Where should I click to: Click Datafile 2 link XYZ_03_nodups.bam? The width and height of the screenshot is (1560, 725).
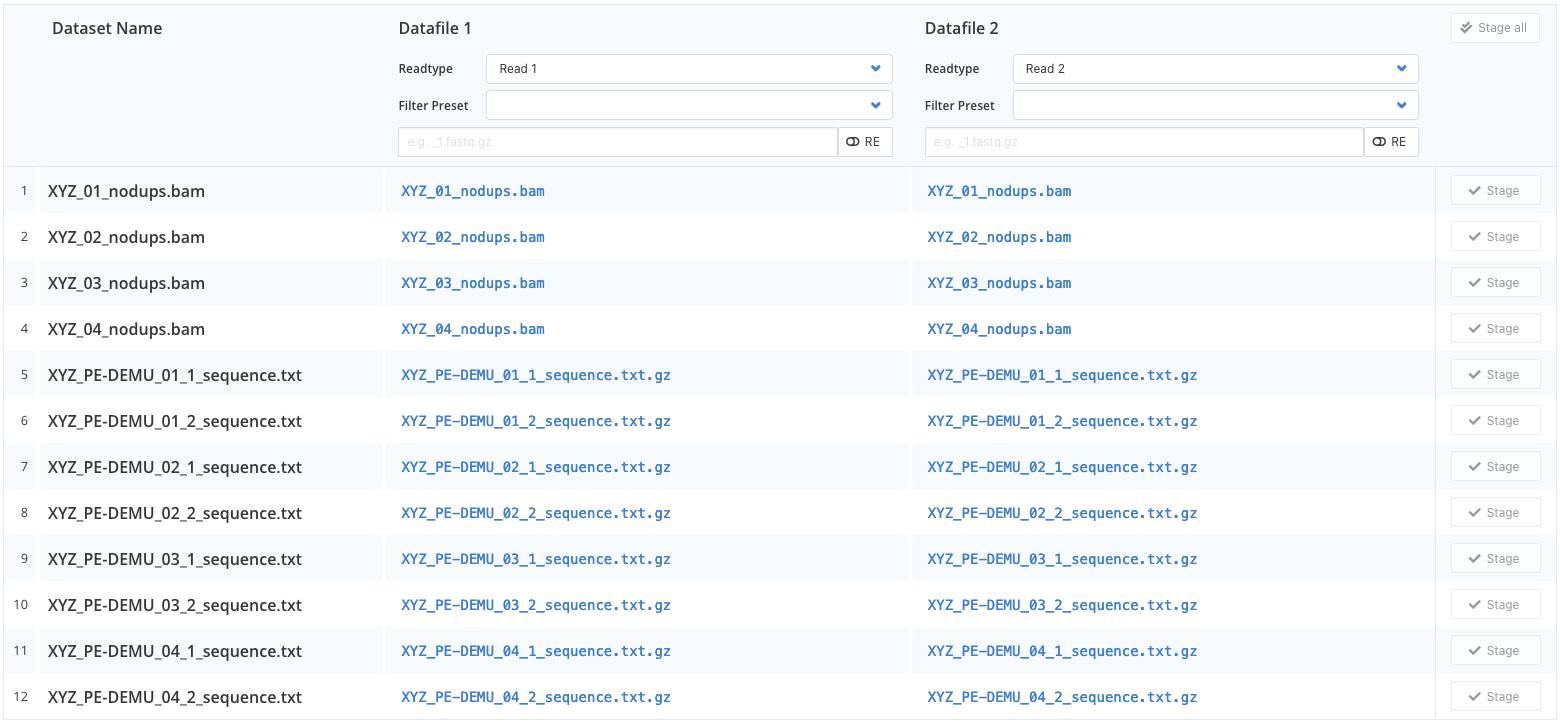click(999, 283)
